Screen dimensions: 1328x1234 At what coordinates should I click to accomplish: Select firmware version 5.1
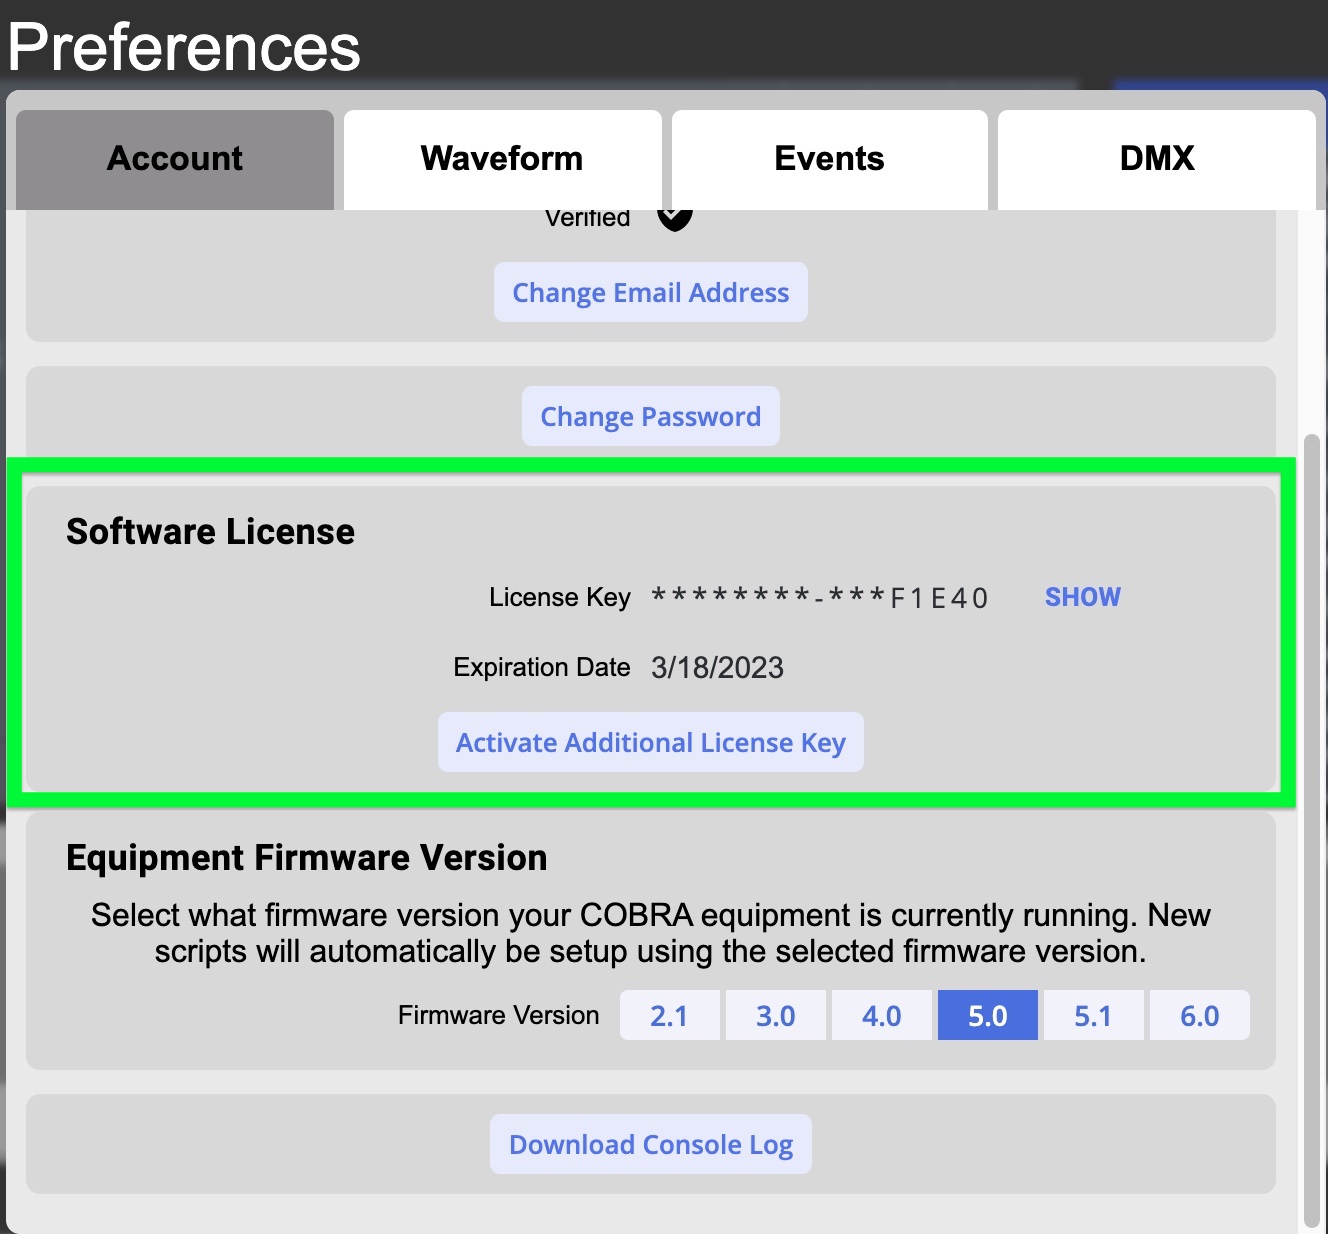[x=1093, y=1016]
